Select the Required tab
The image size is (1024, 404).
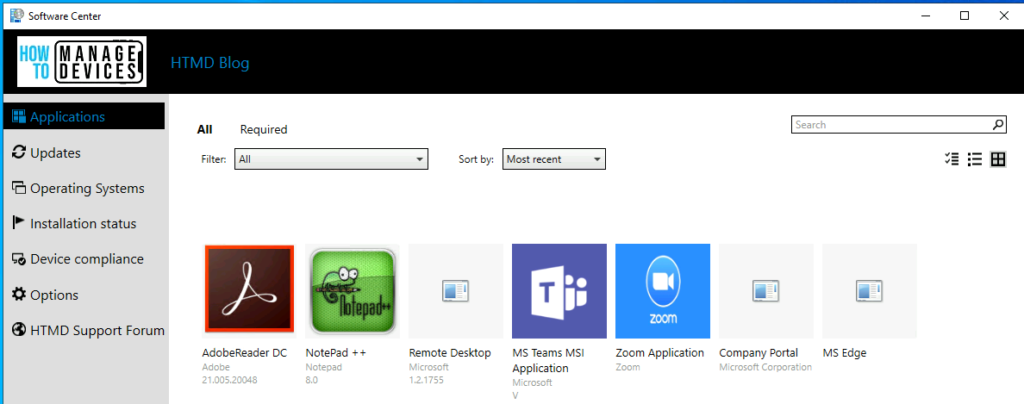(x=263, y=129)
